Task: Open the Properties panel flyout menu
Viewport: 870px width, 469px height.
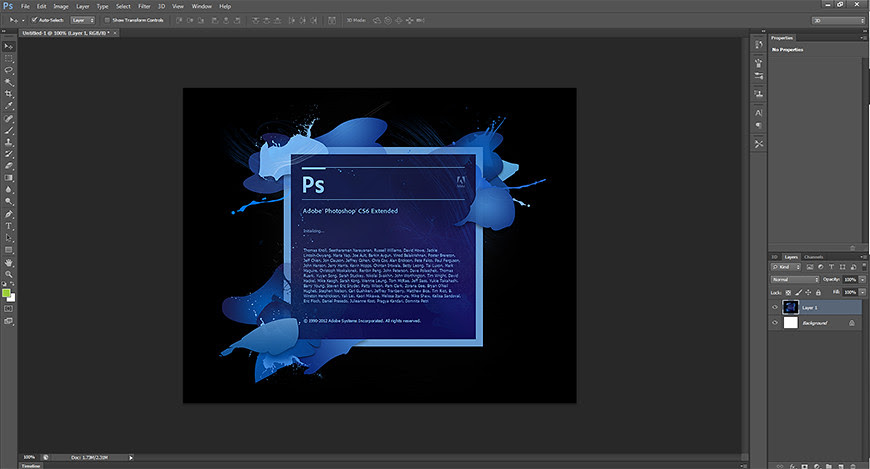Action: (x=863, y=38)
